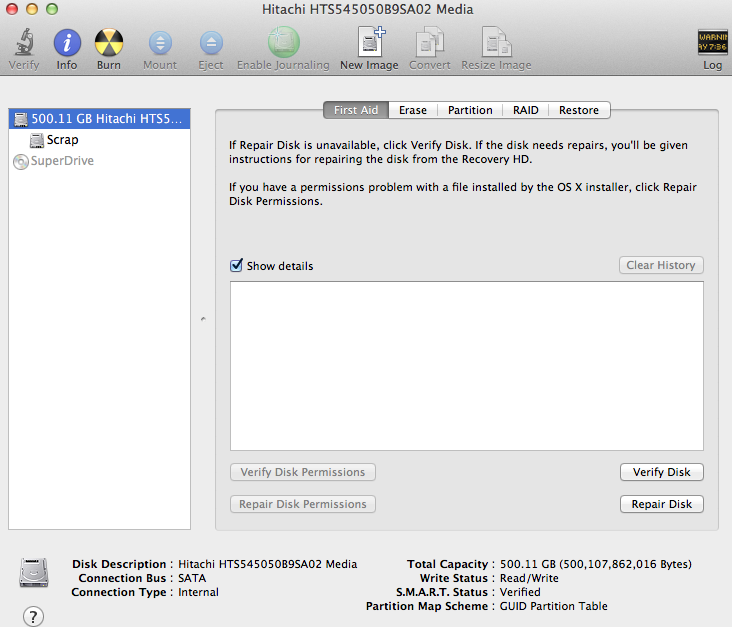The width and height of the screenshot is (732, 627).
Task: Click Repair Disk Permissions button
Action: [x=303, y=504]
